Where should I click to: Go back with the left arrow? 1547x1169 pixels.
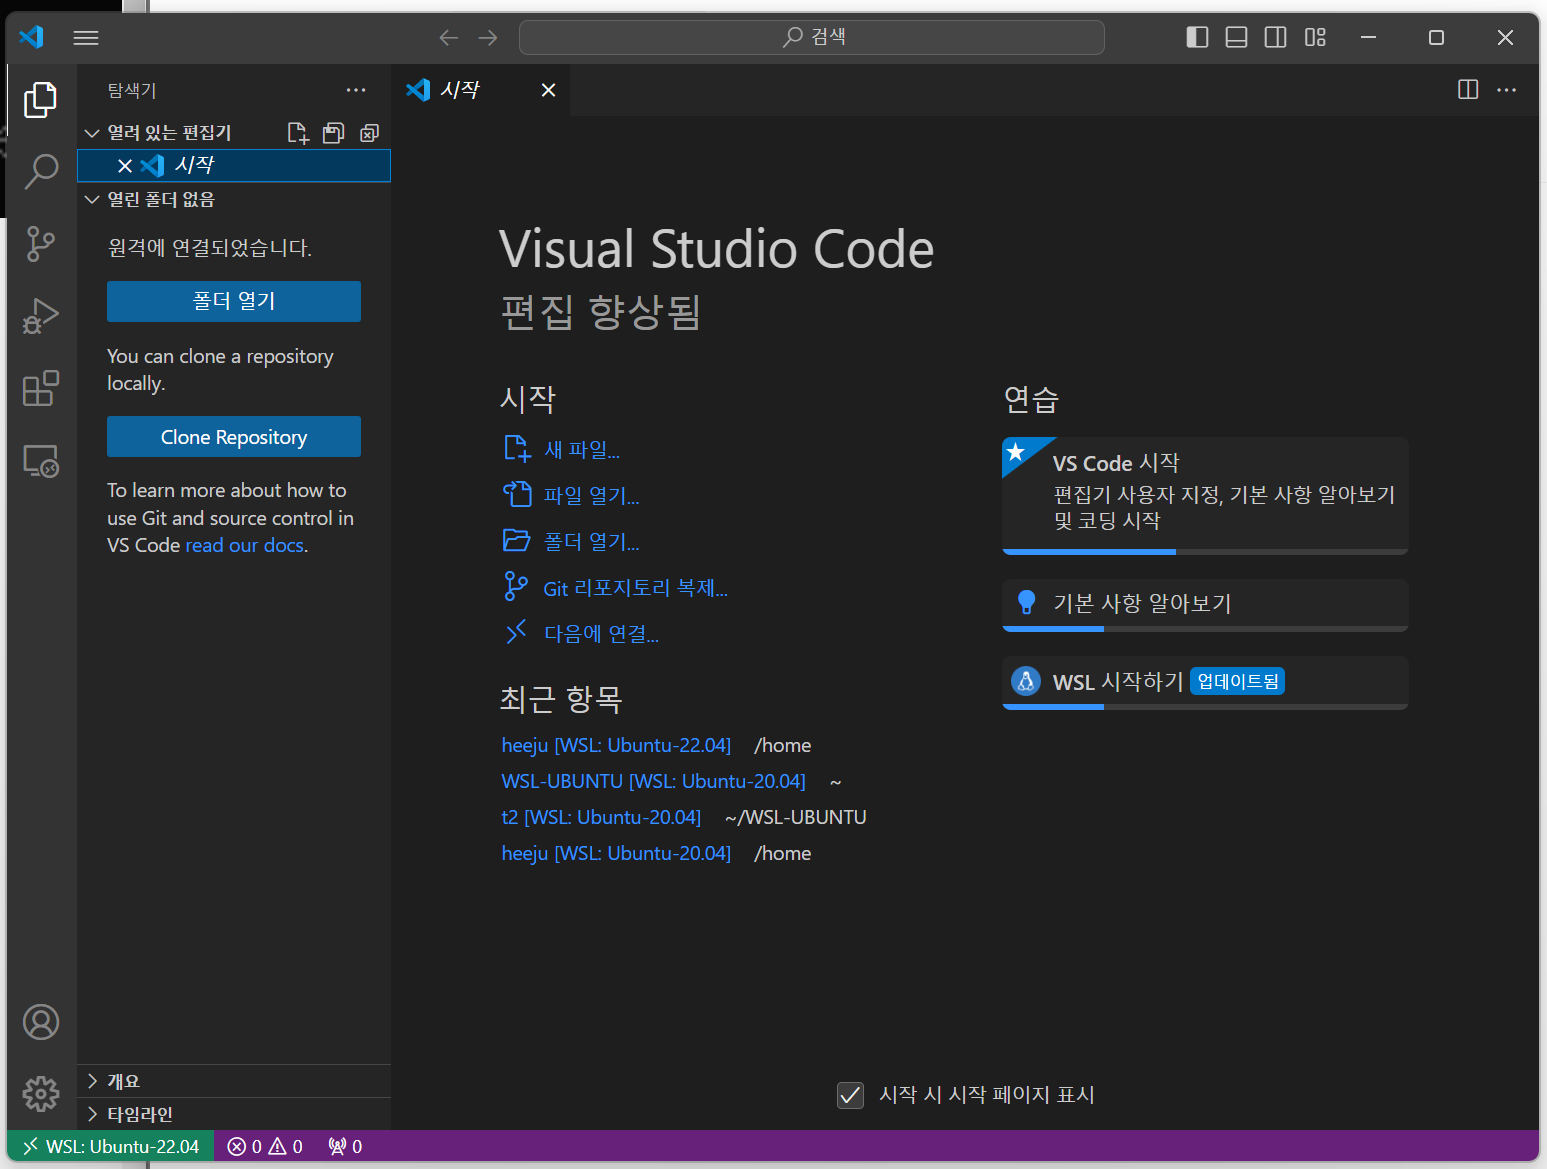pos(449,38)
